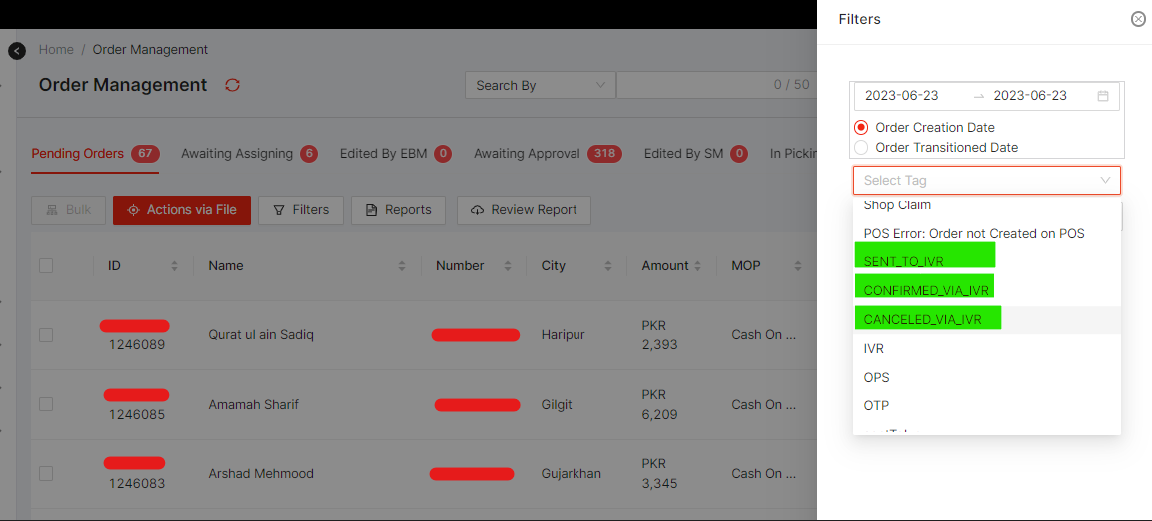Click the Actions via File button
This screenshot has height=521, width=1152.
(182, 210)
